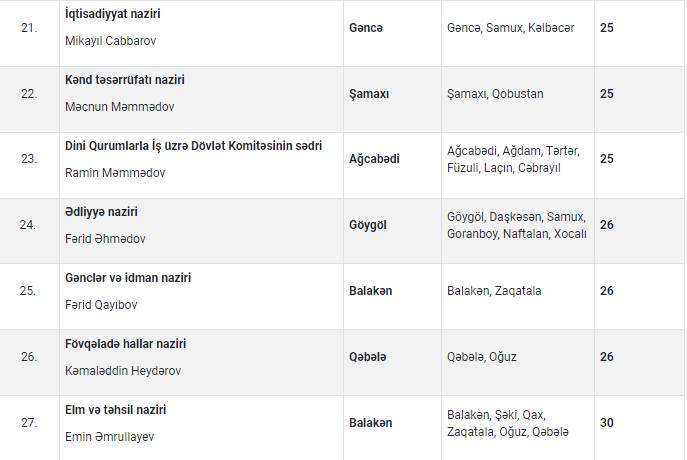This screenshot has height=460, width=687.
Task: Click the "Ədliyyə naziri" position title
Action: [x=101, y=212]
